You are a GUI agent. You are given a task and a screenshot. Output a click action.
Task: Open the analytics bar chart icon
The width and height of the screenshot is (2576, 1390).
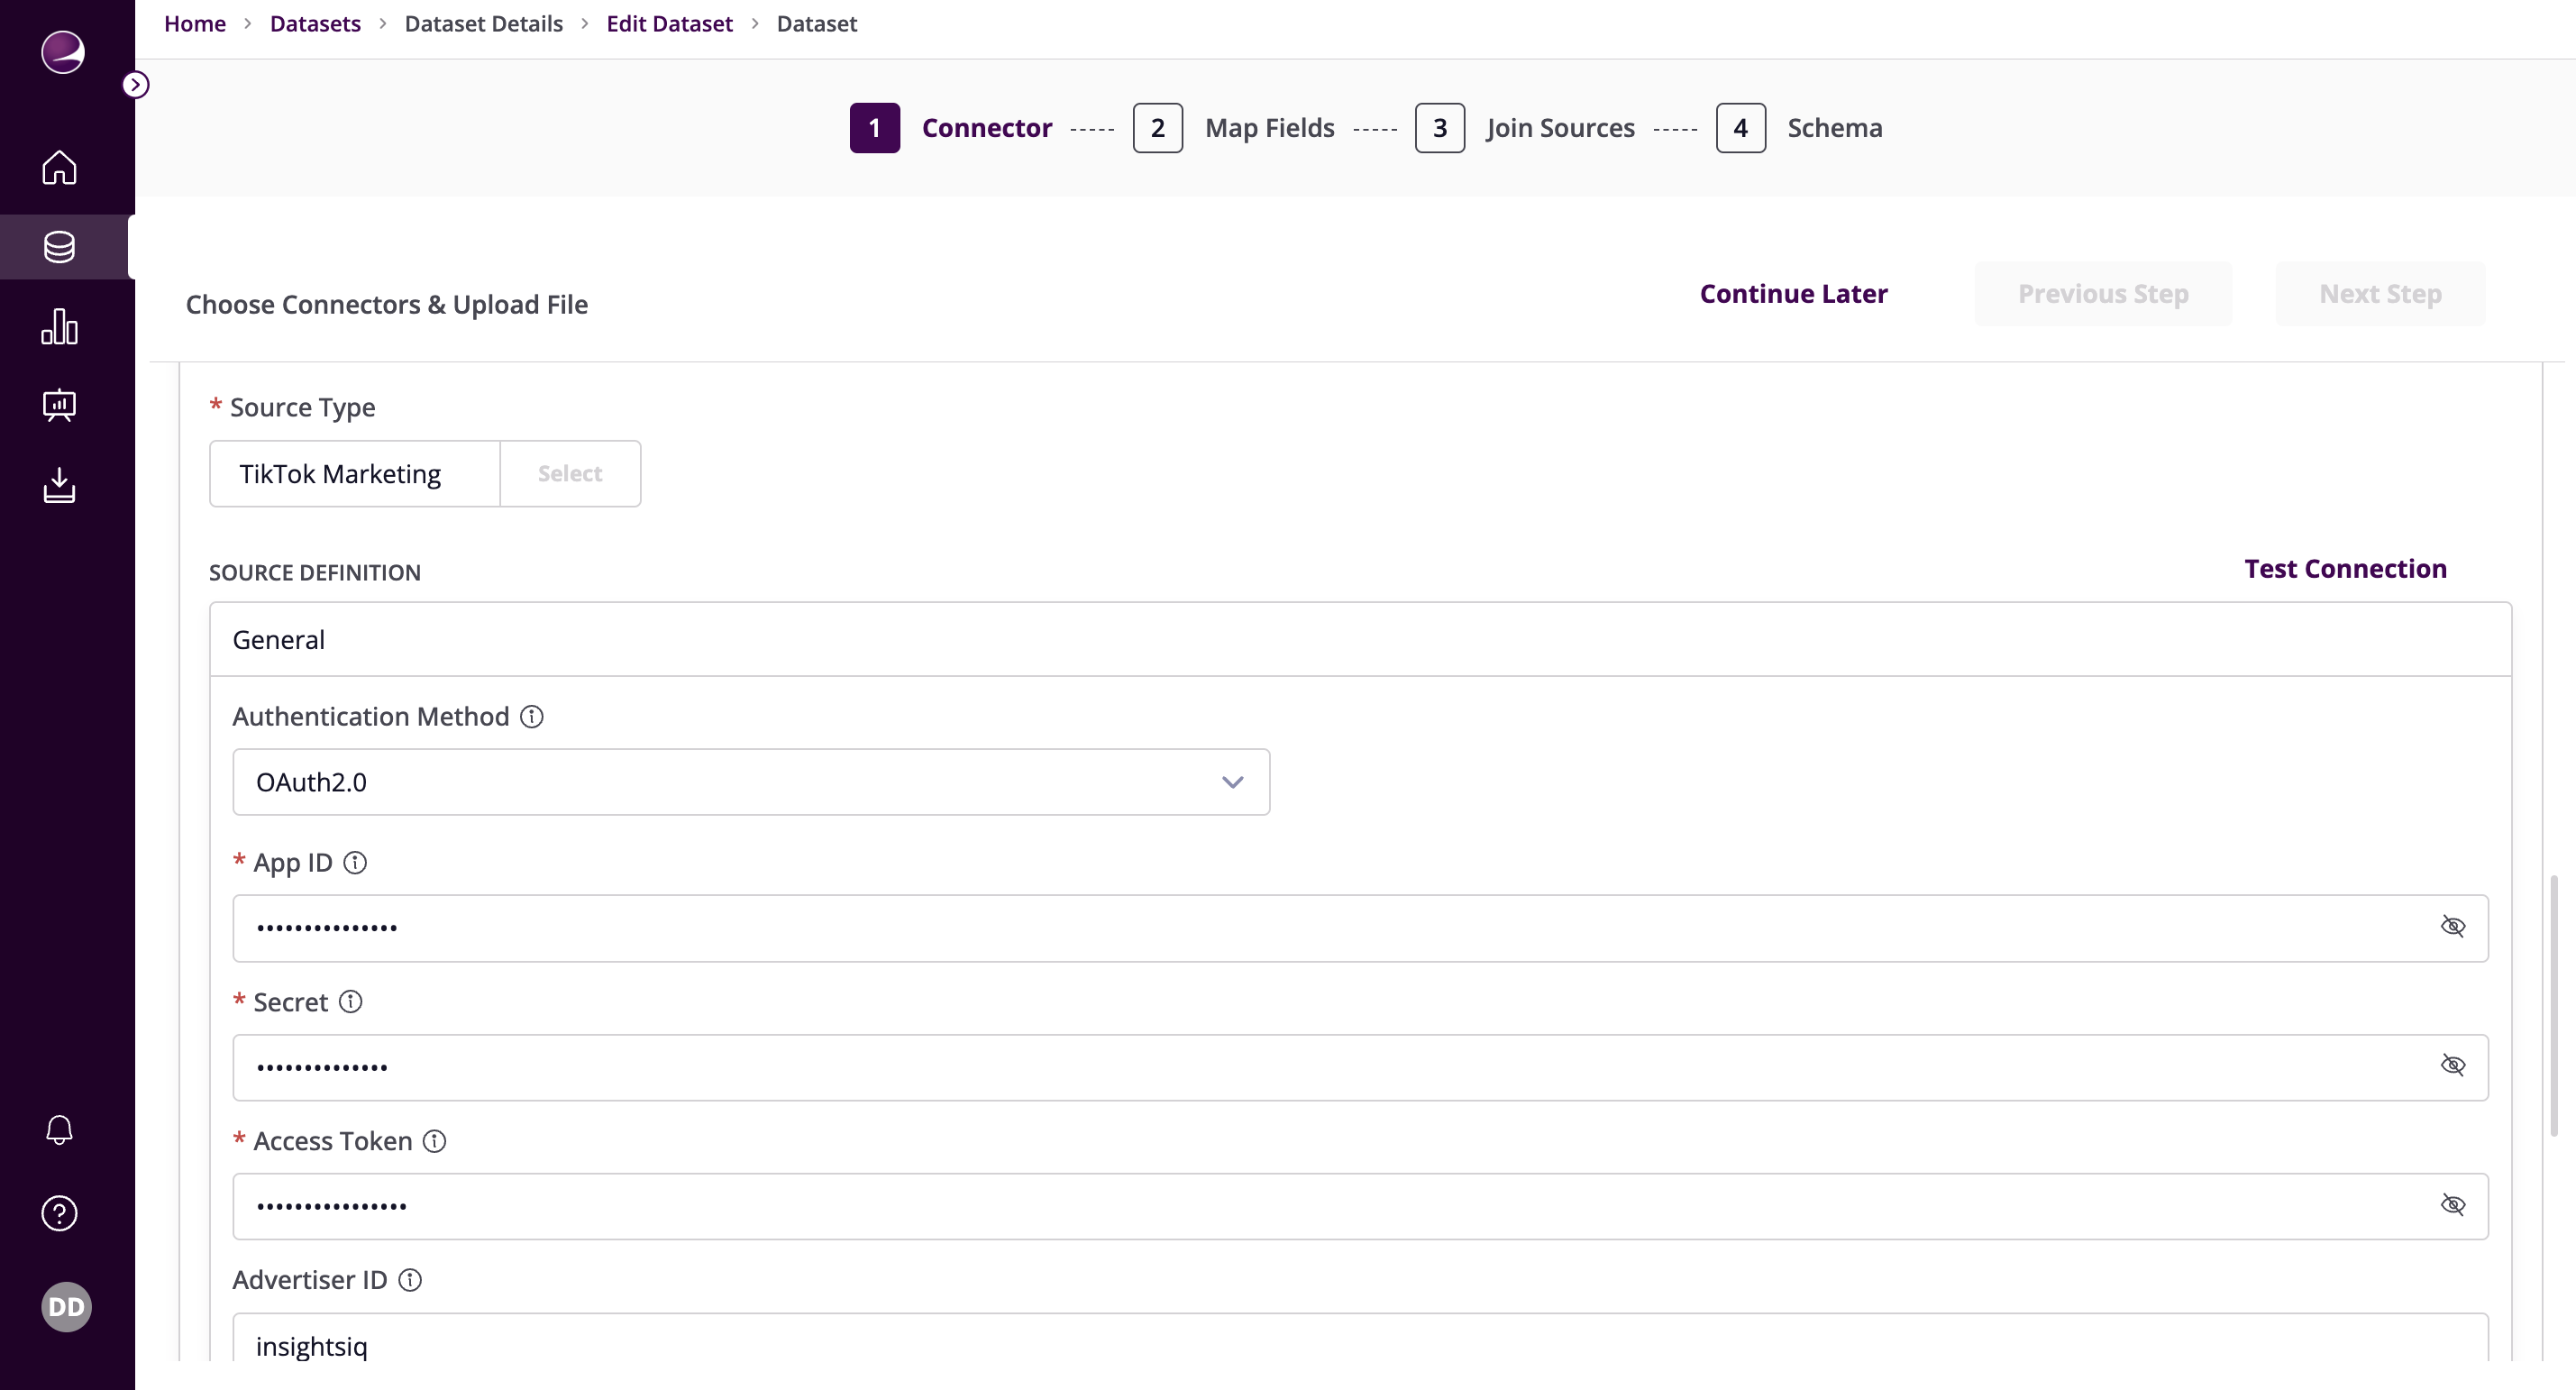59,326
